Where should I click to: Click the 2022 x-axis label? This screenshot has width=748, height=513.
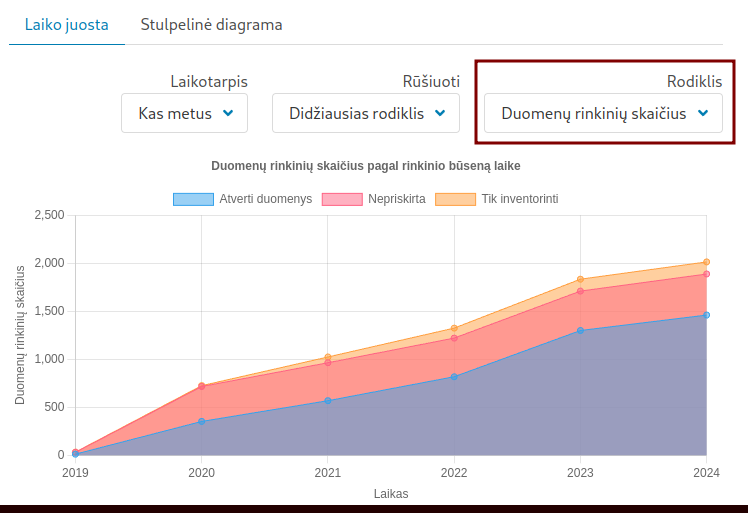pos(454,473)
